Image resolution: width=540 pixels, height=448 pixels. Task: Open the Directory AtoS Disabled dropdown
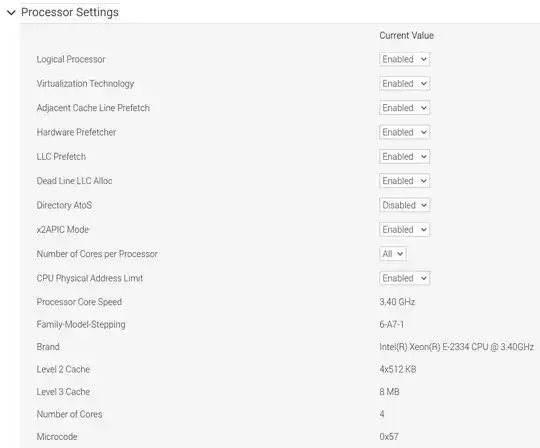coord(404,205)
